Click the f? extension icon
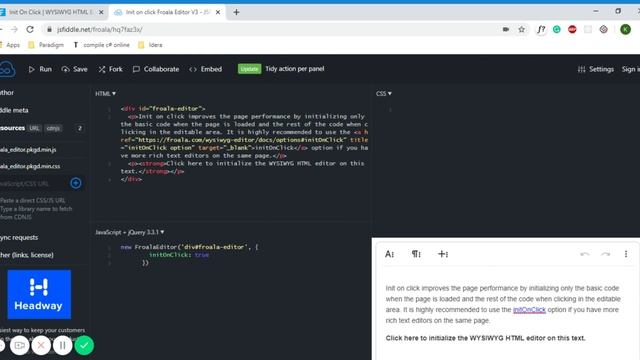 (541, 29)
